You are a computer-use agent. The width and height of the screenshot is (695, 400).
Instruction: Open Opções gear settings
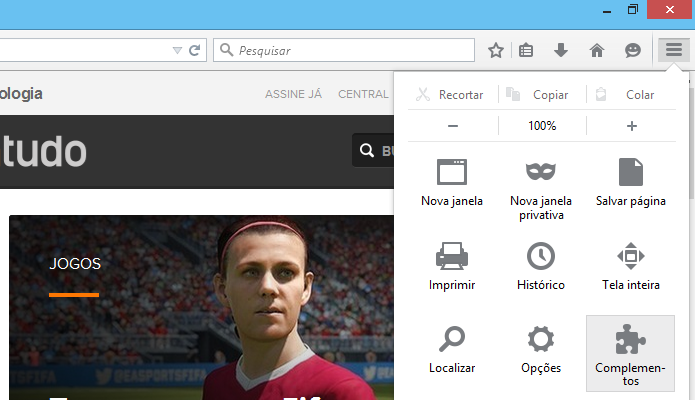541,350
